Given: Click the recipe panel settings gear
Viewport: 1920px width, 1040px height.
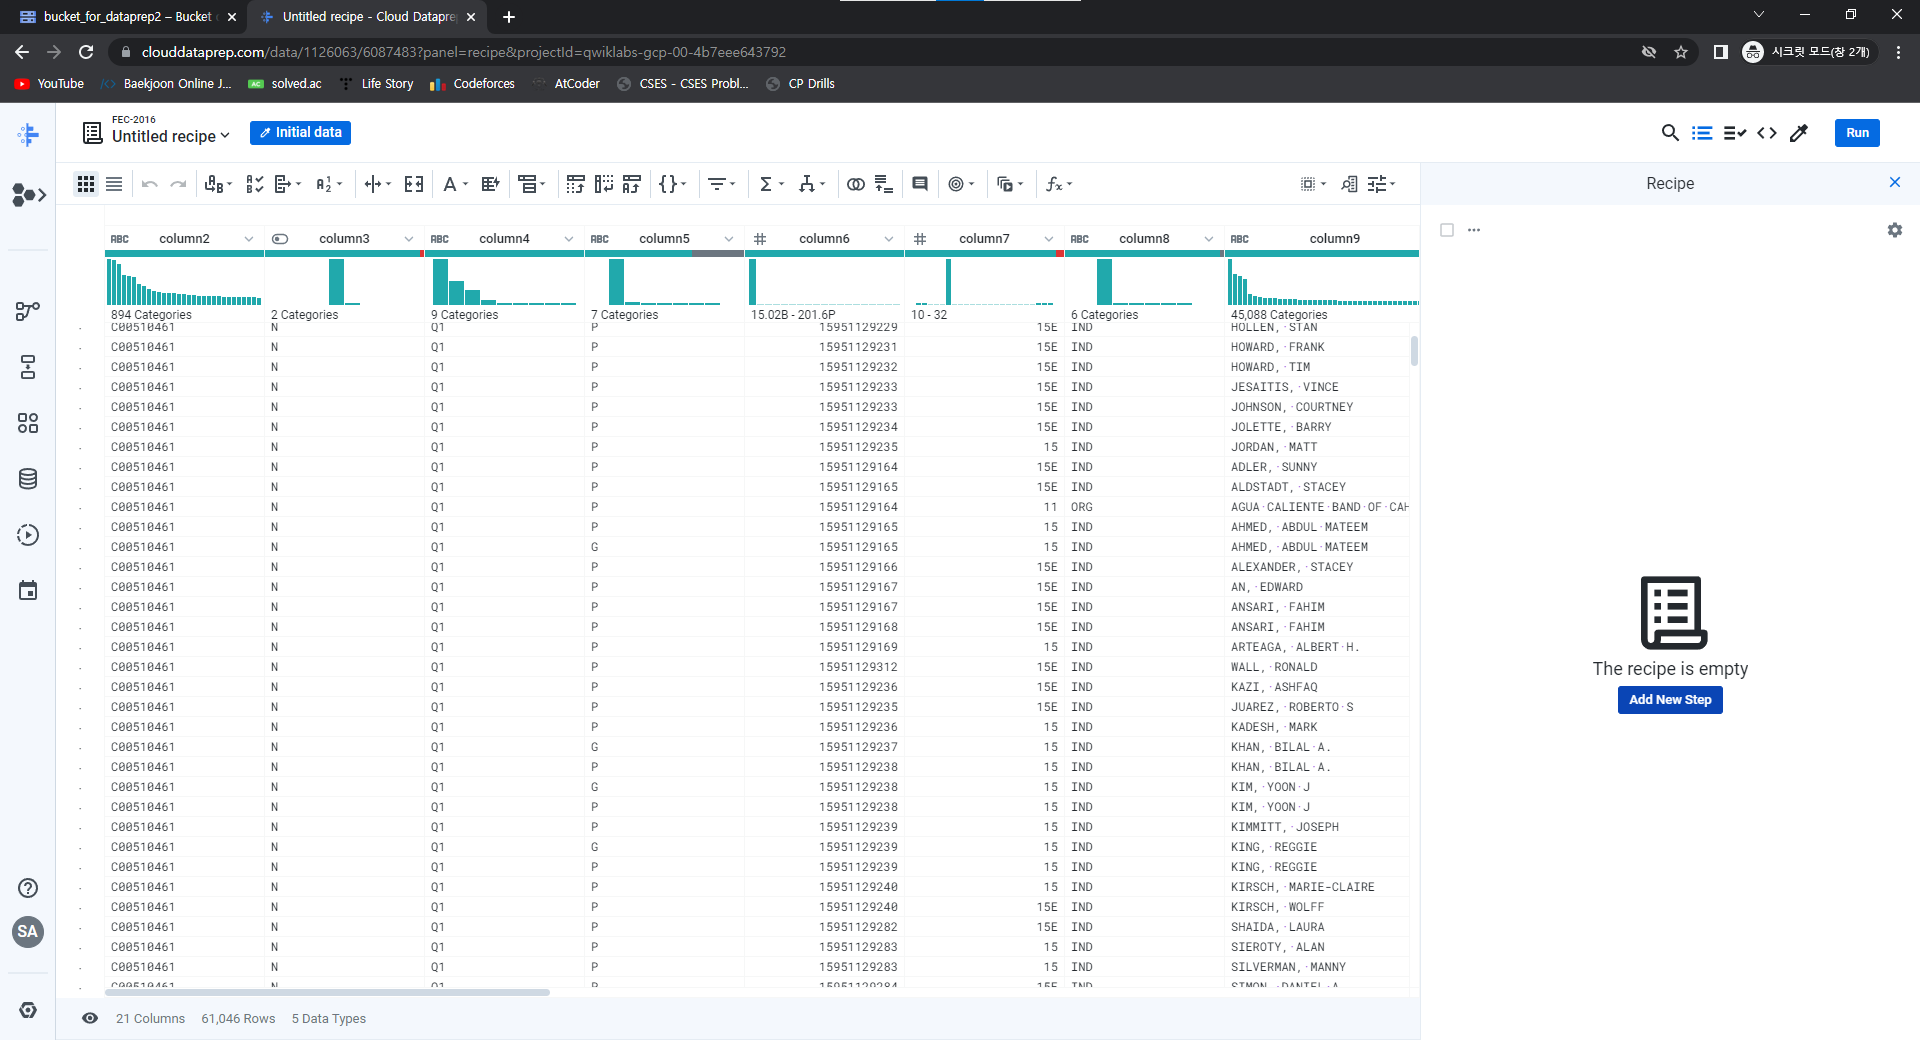Looking at the screenshot, I should (1895, 230).
